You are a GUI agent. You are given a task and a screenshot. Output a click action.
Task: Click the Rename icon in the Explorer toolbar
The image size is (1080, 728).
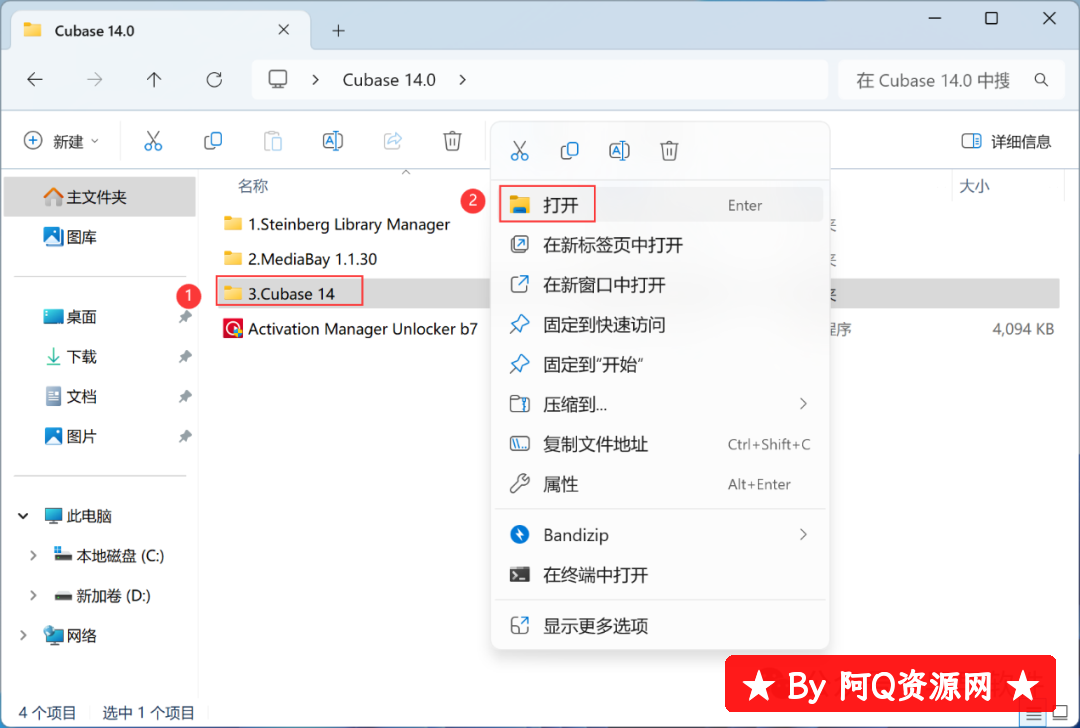click(333, 141)
